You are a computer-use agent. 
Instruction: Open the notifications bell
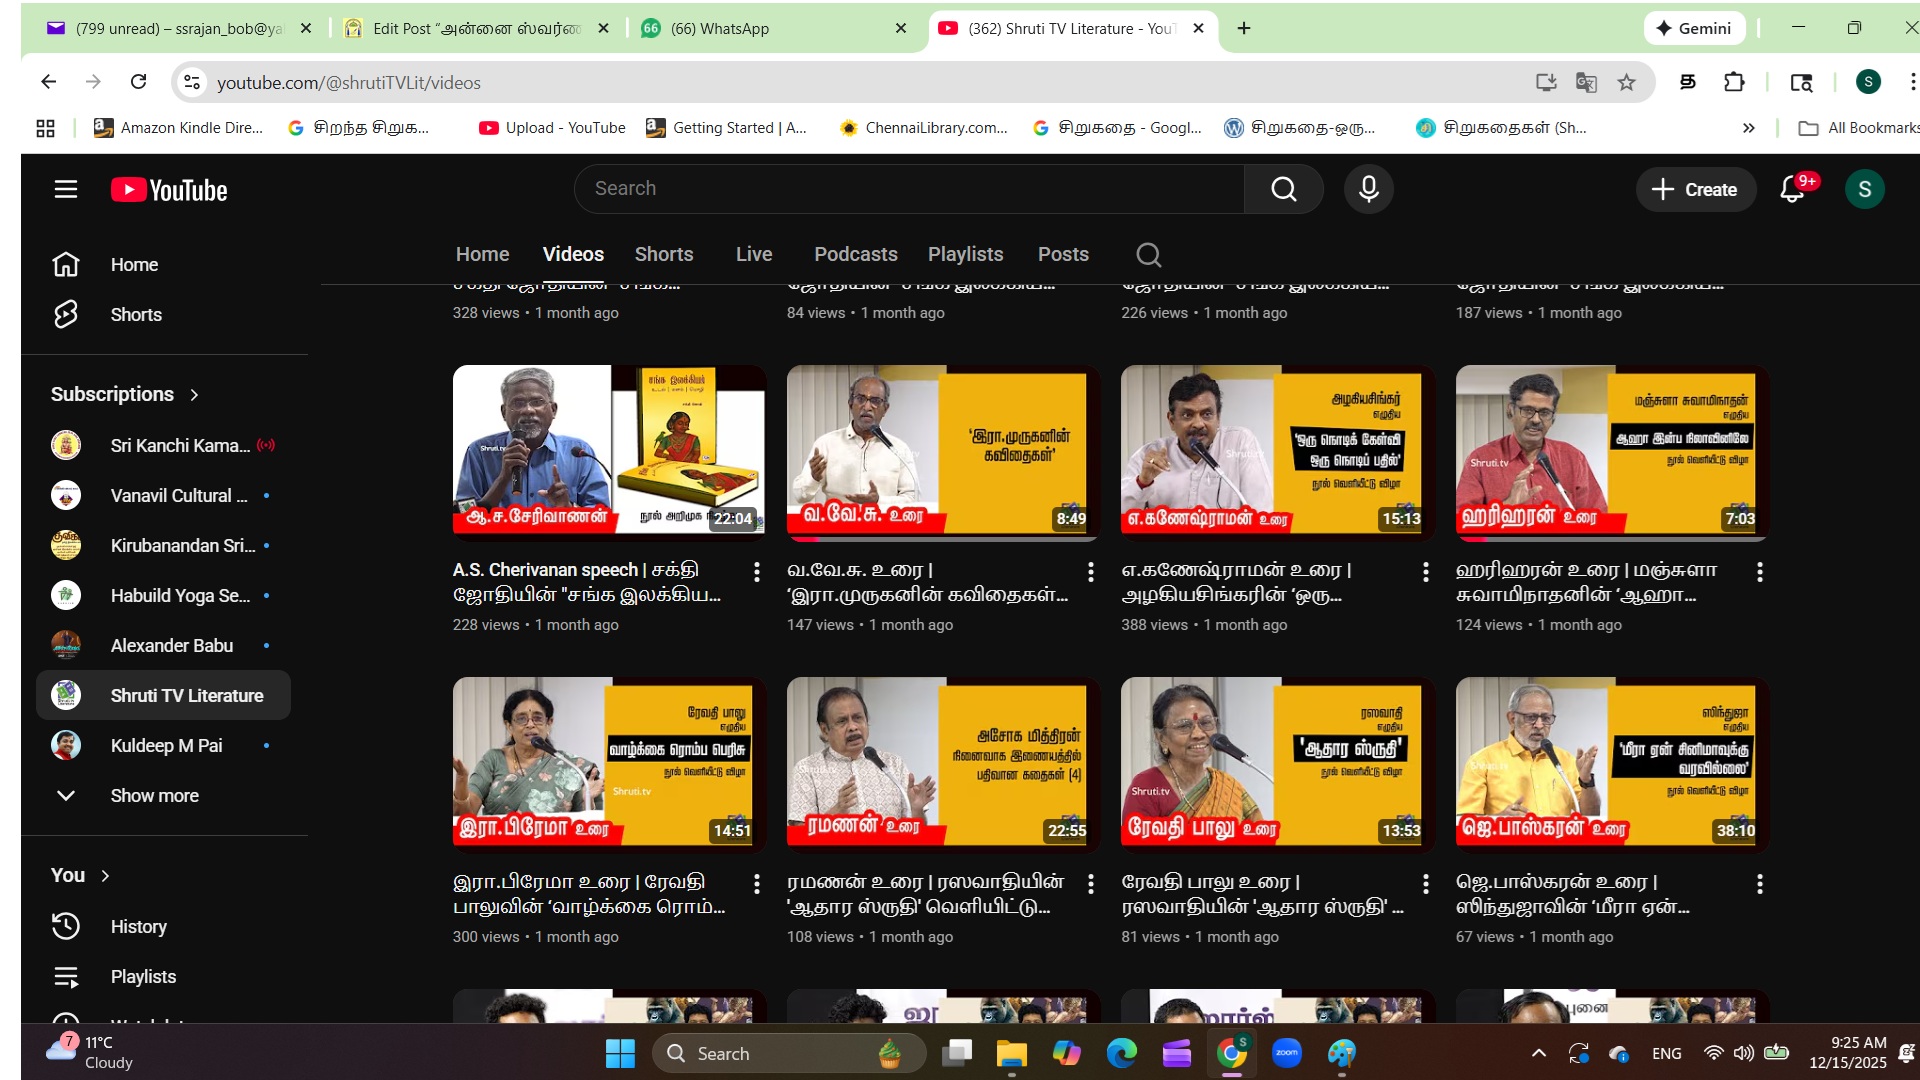point(1792,189)
